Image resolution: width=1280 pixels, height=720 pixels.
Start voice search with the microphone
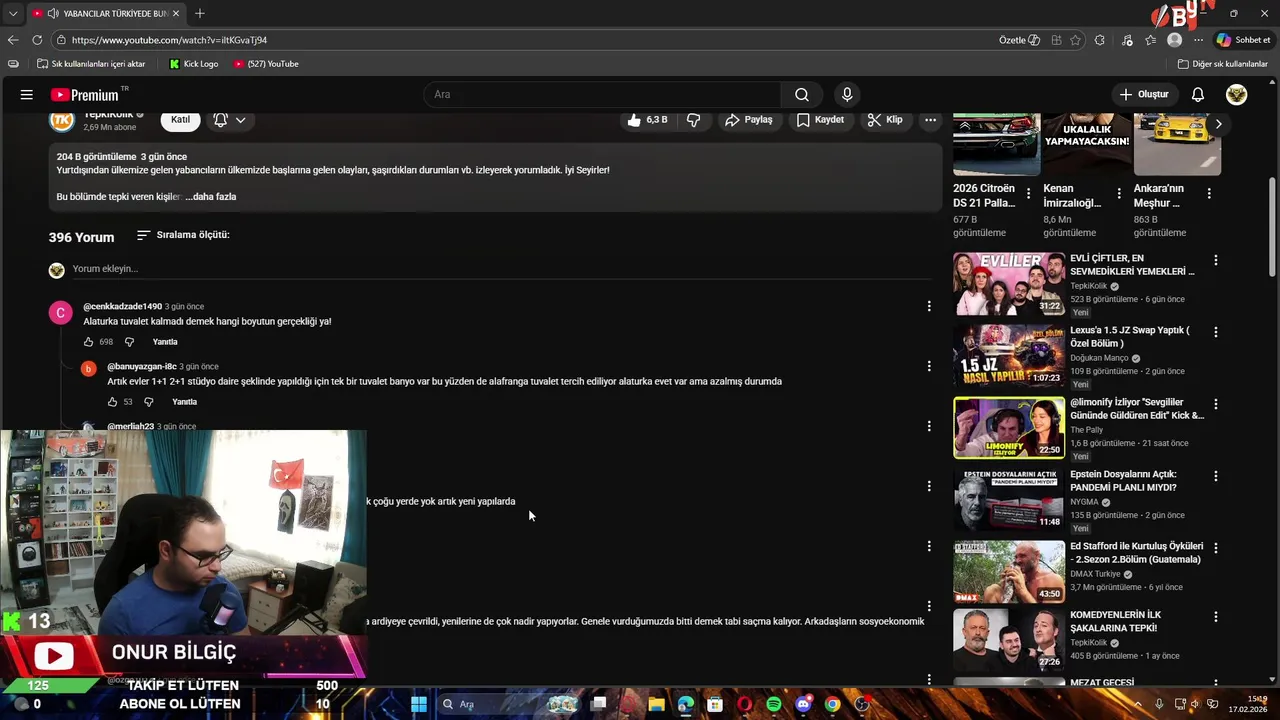tap(847, 94)
